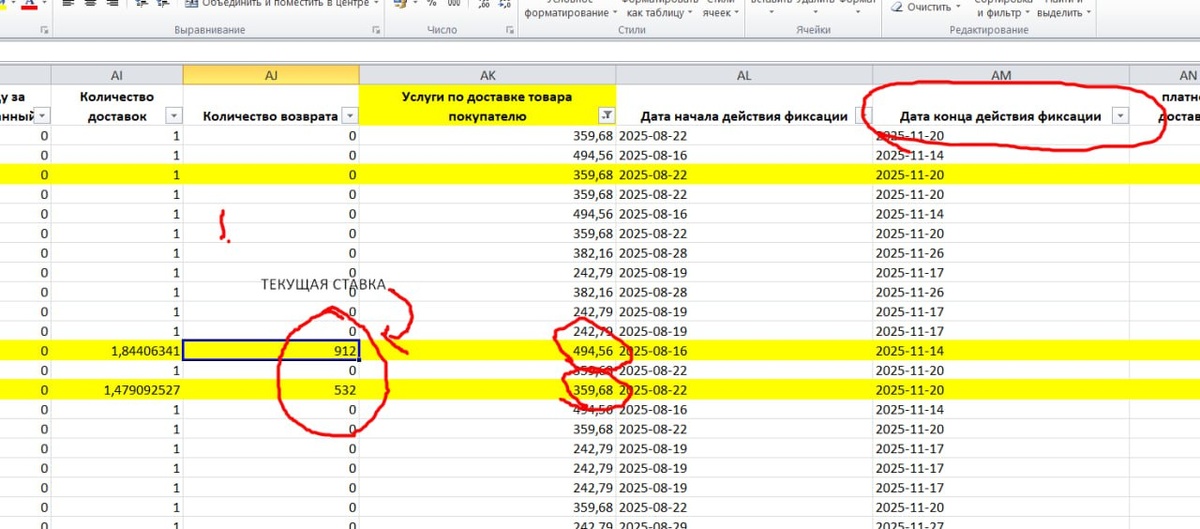Select column header AI
The height and width of the screenshot is (529, 1200).
pyautogui.click(x=117, y=75)
